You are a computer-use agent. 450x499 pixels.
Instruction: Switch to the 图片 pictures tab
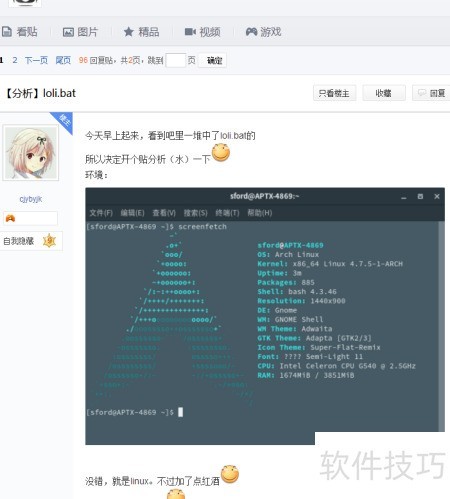(x=80, y=32)
